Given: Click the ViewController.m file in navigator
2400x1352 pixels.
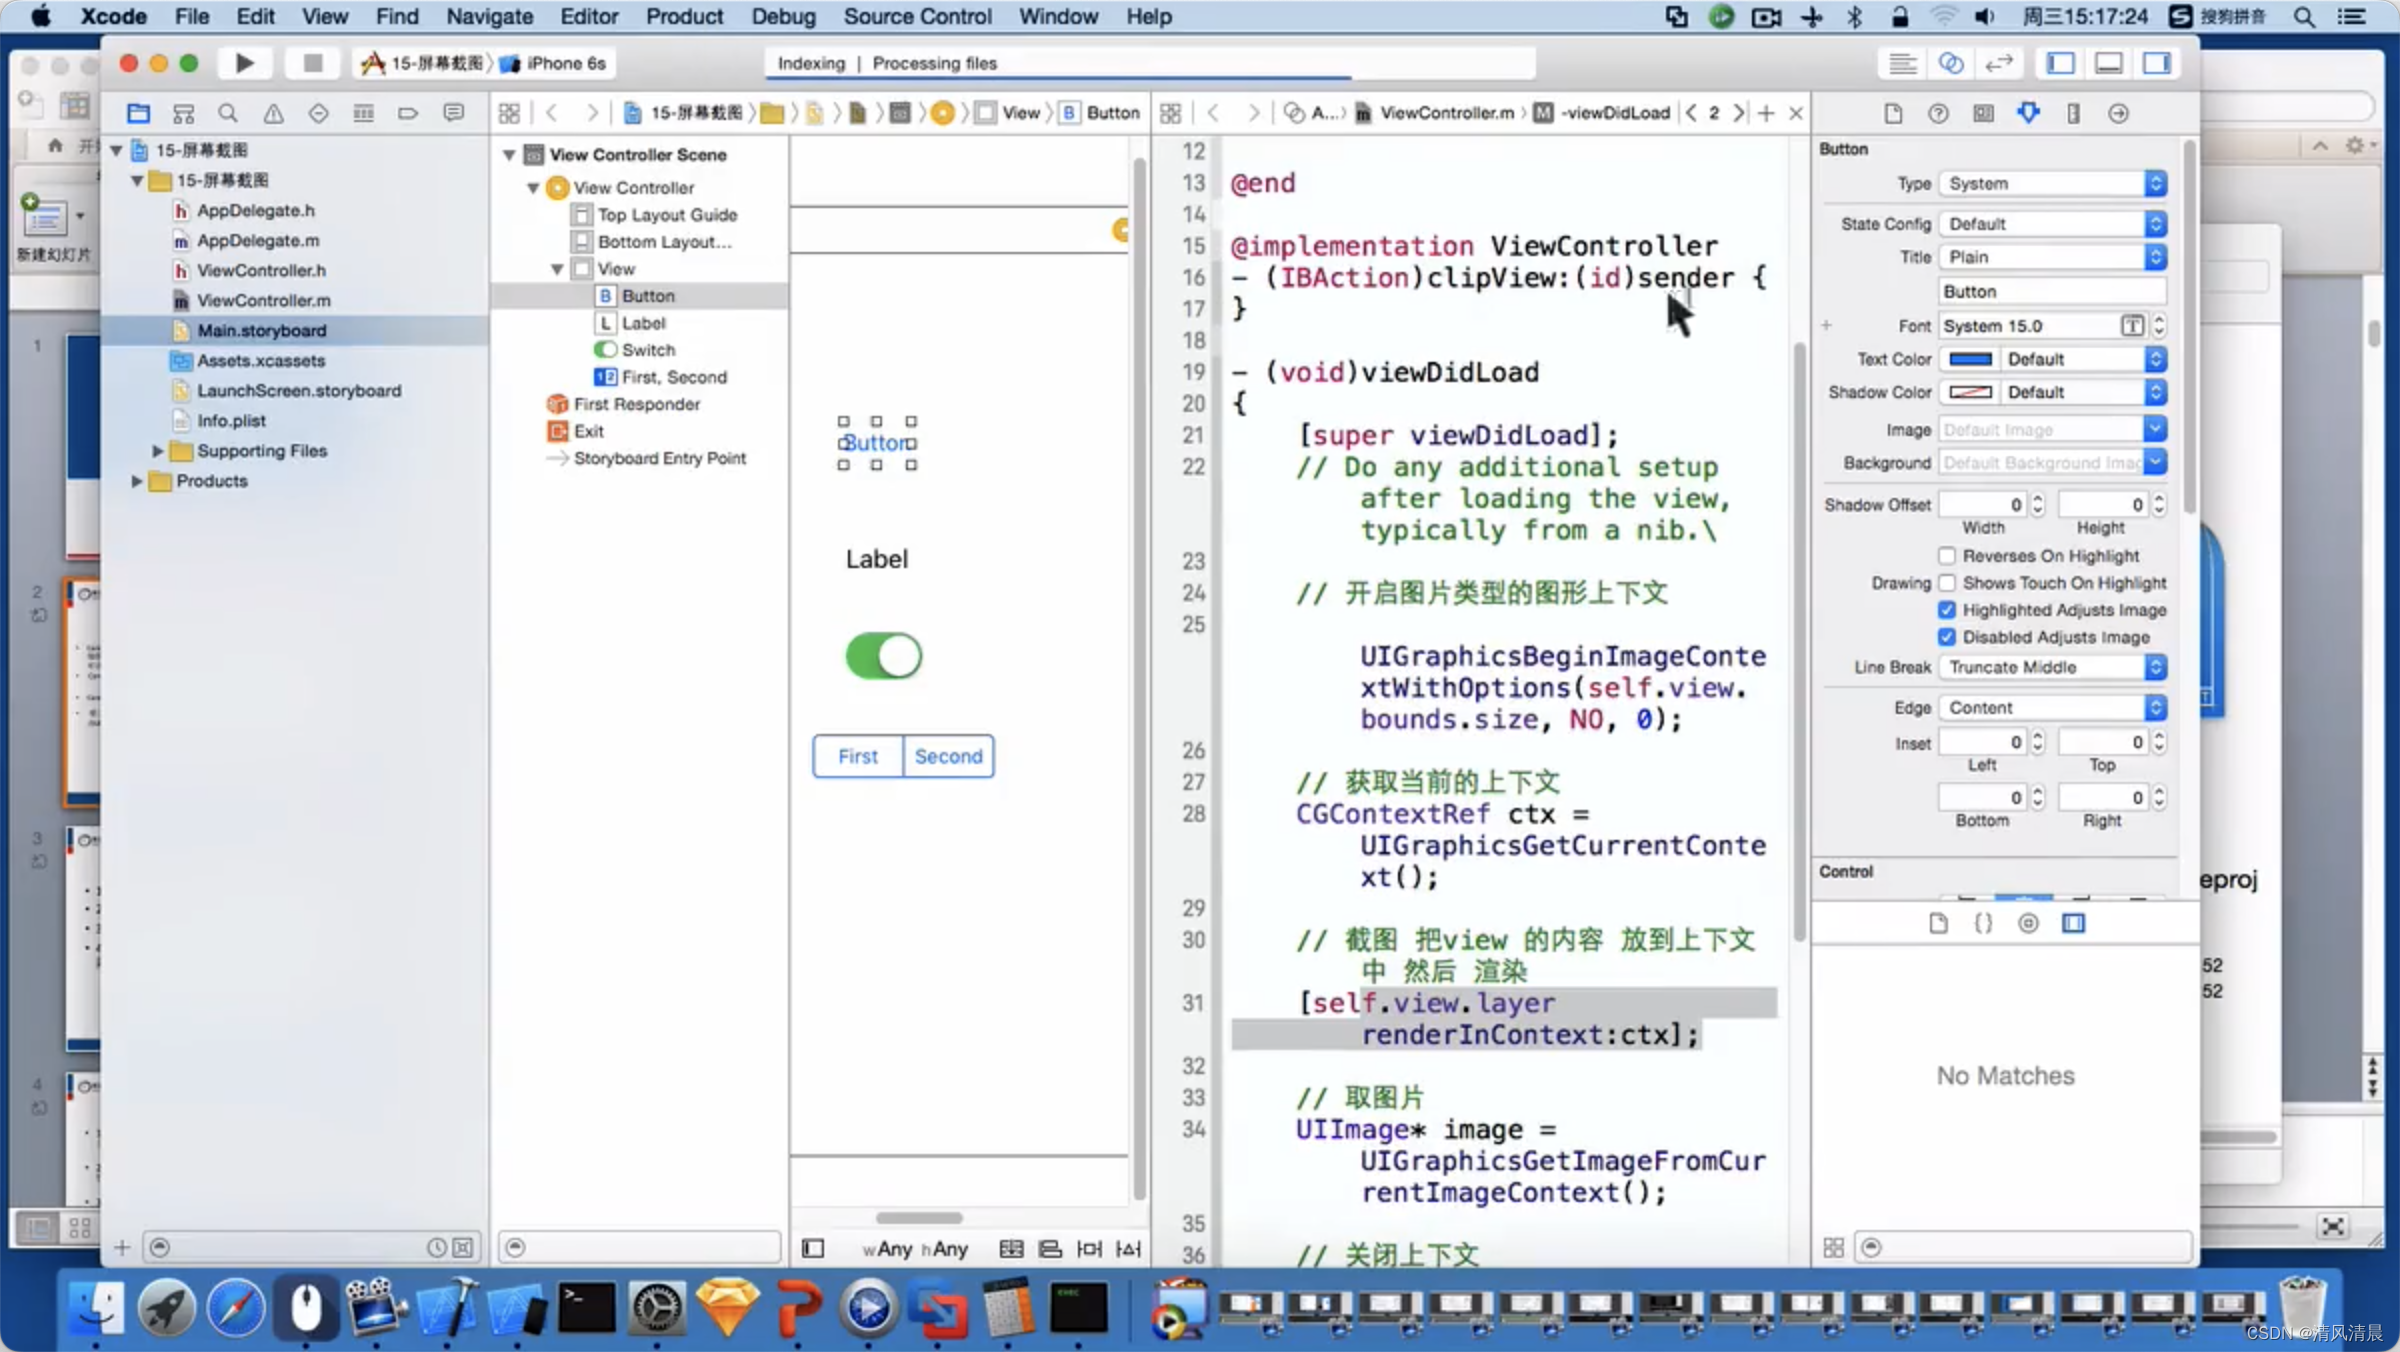Looking at the screenshot, I should coord(262,300).
